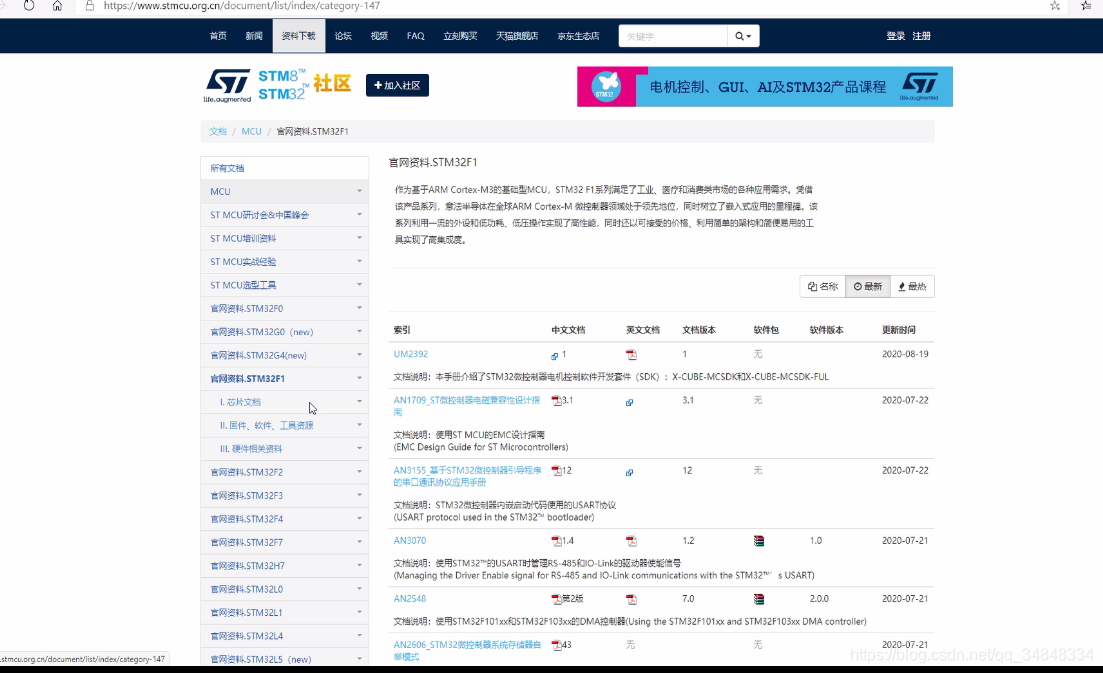Open UM2392 Chinese document external link icon

pos(554,356)
